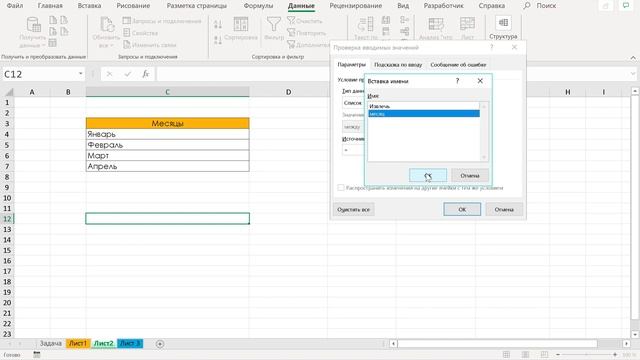Image resolution: width=640 pixels, height=360 pixels.
Task: Click the Месяцы header cell
Action: [x=167, y=123]
